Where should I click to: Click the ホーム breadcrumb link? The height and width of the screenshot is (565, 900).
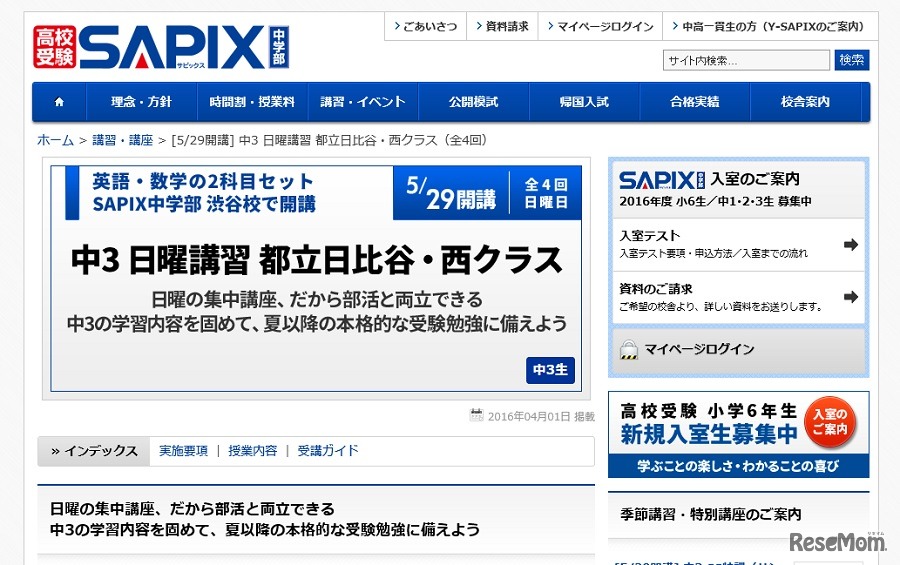point(56,140)
